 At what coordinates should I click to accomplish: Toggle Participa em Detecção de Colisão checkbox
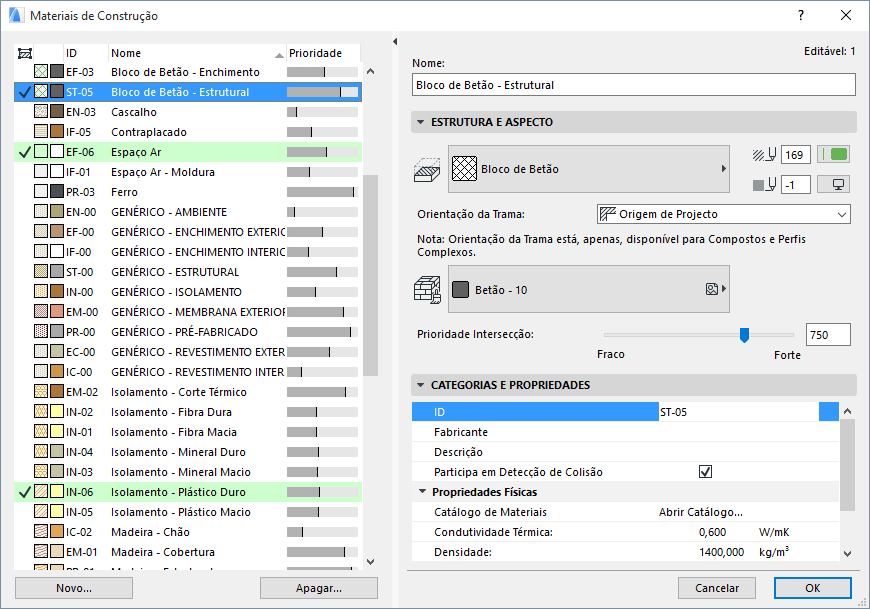[705, 471]
